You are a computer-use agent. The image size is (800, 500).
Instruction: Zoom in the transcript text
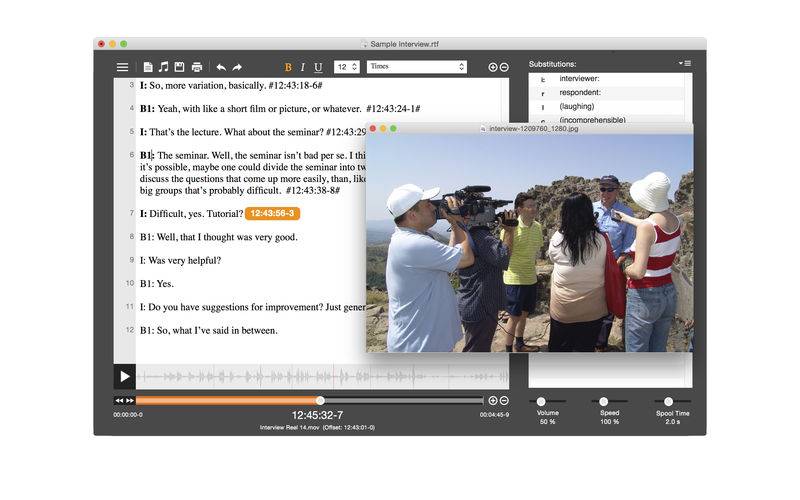tap(492, 67)
